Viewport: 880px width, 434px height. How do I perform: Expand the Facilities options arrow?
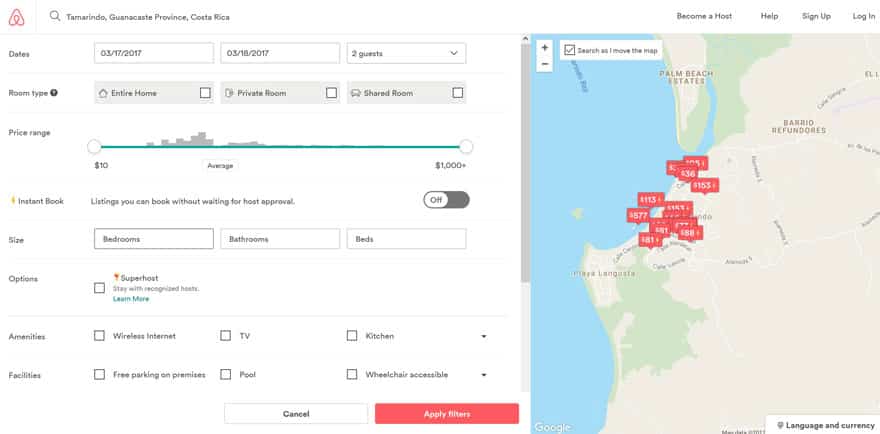[x=484, y=375]
